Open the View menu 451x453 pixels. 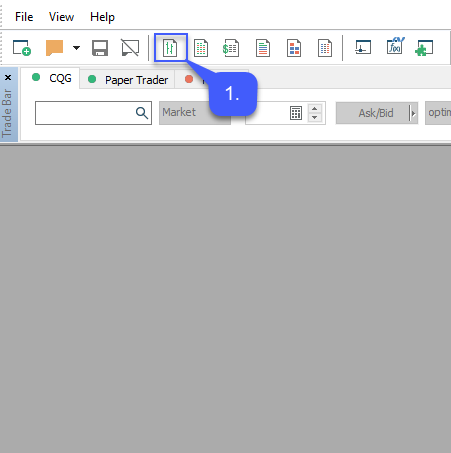[x=61, y=17]
